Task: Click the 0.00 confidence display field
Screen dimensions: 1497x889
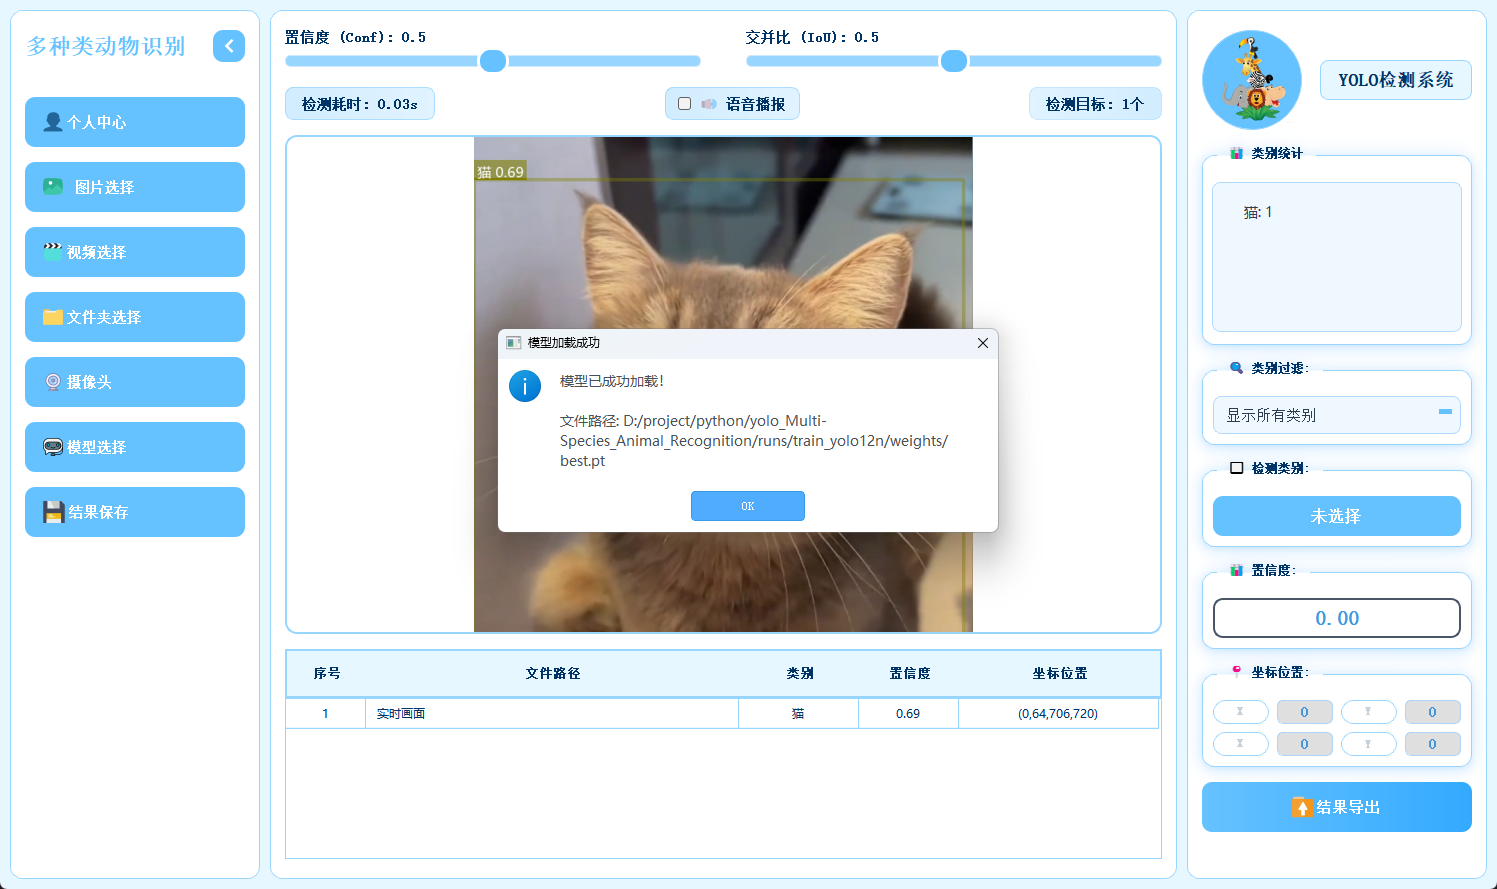Action: click(1337, 618)
